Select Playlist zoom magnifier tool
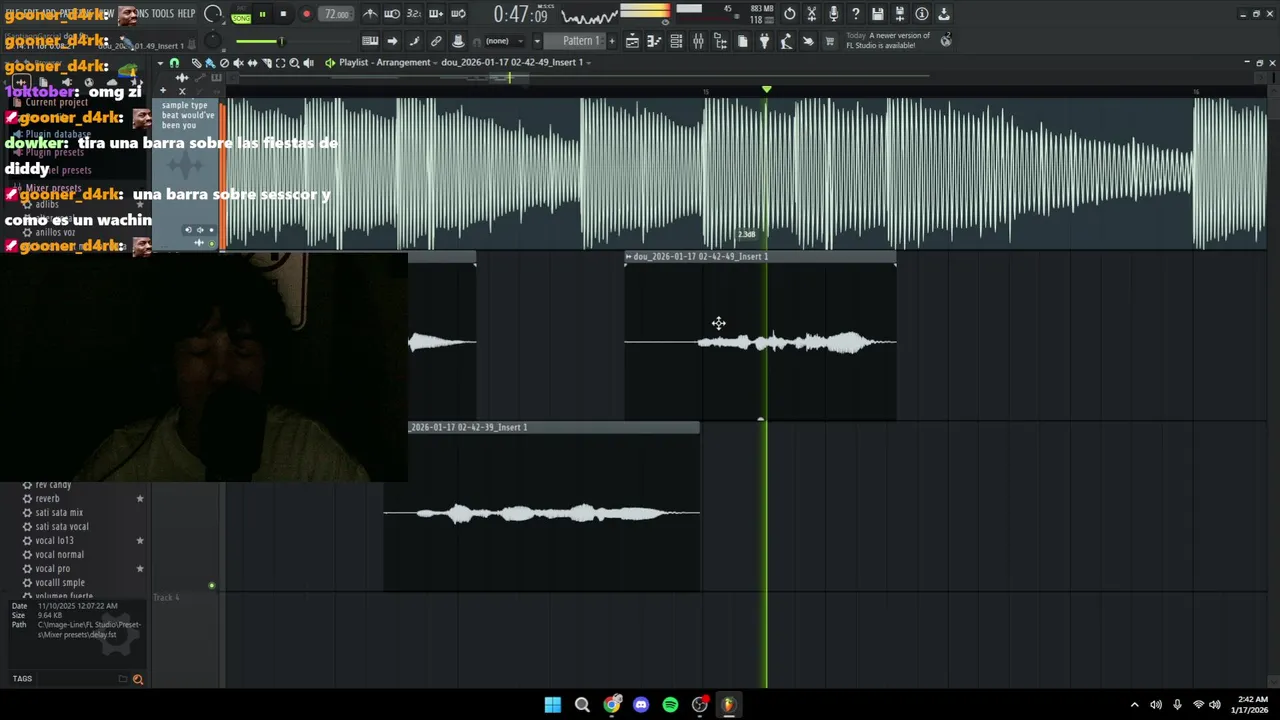1280x720 pixels. click(x=294, y=63)
